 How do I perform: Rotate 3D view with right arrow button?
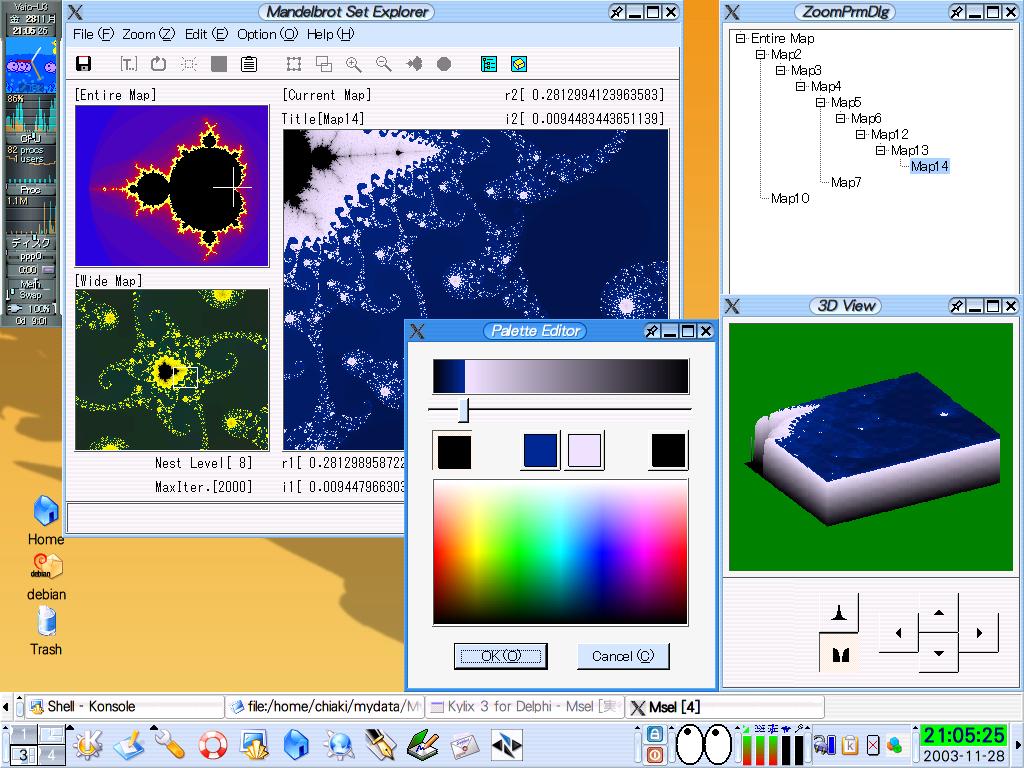pyautogui.click(x=979, y=633)
